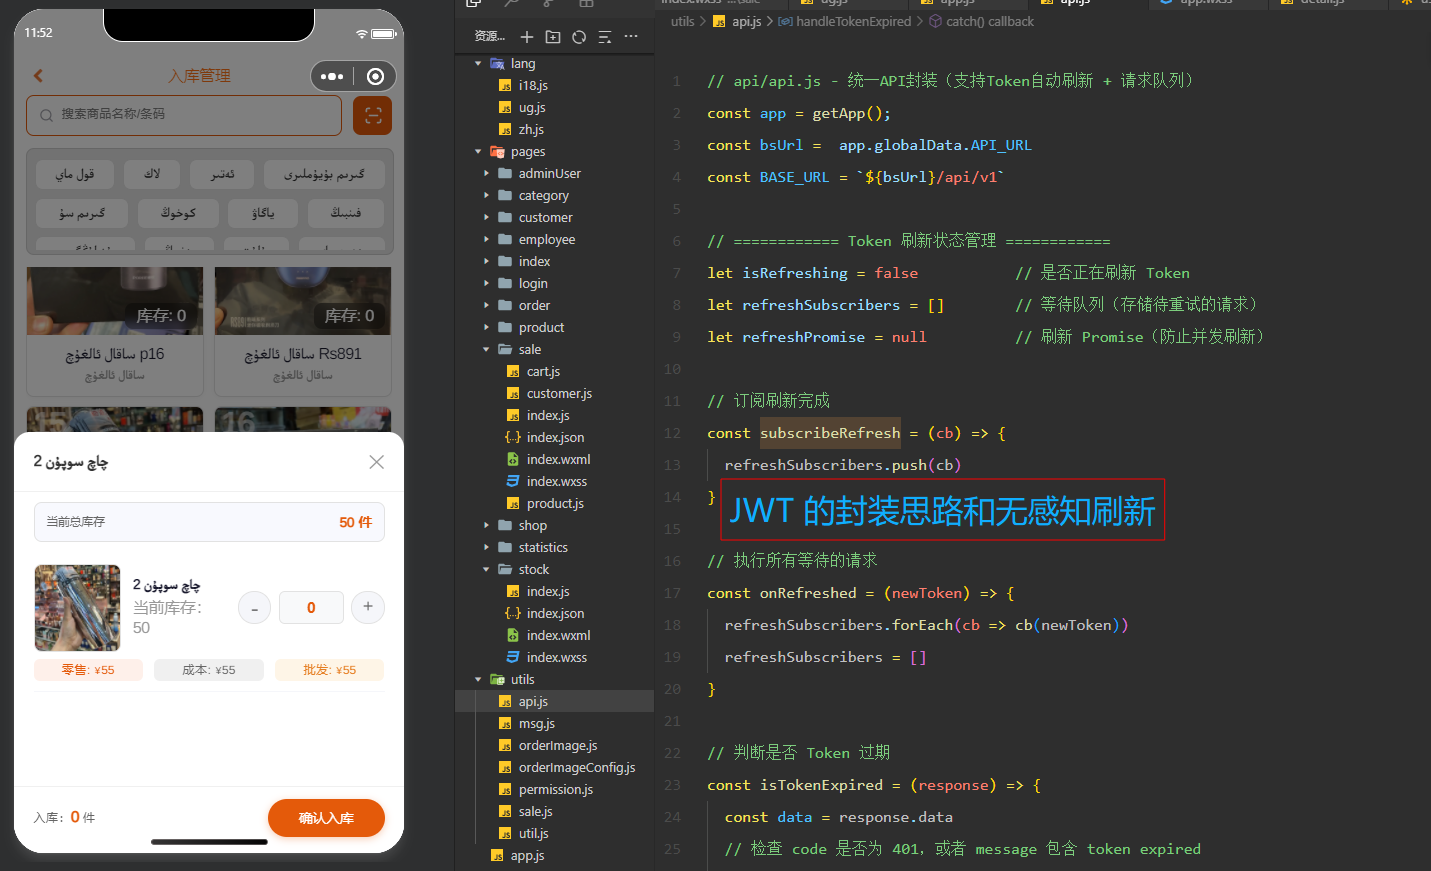The image size is (1431, 871).
Task: Collapse the pages folder arrow
Action: (478, 152)
